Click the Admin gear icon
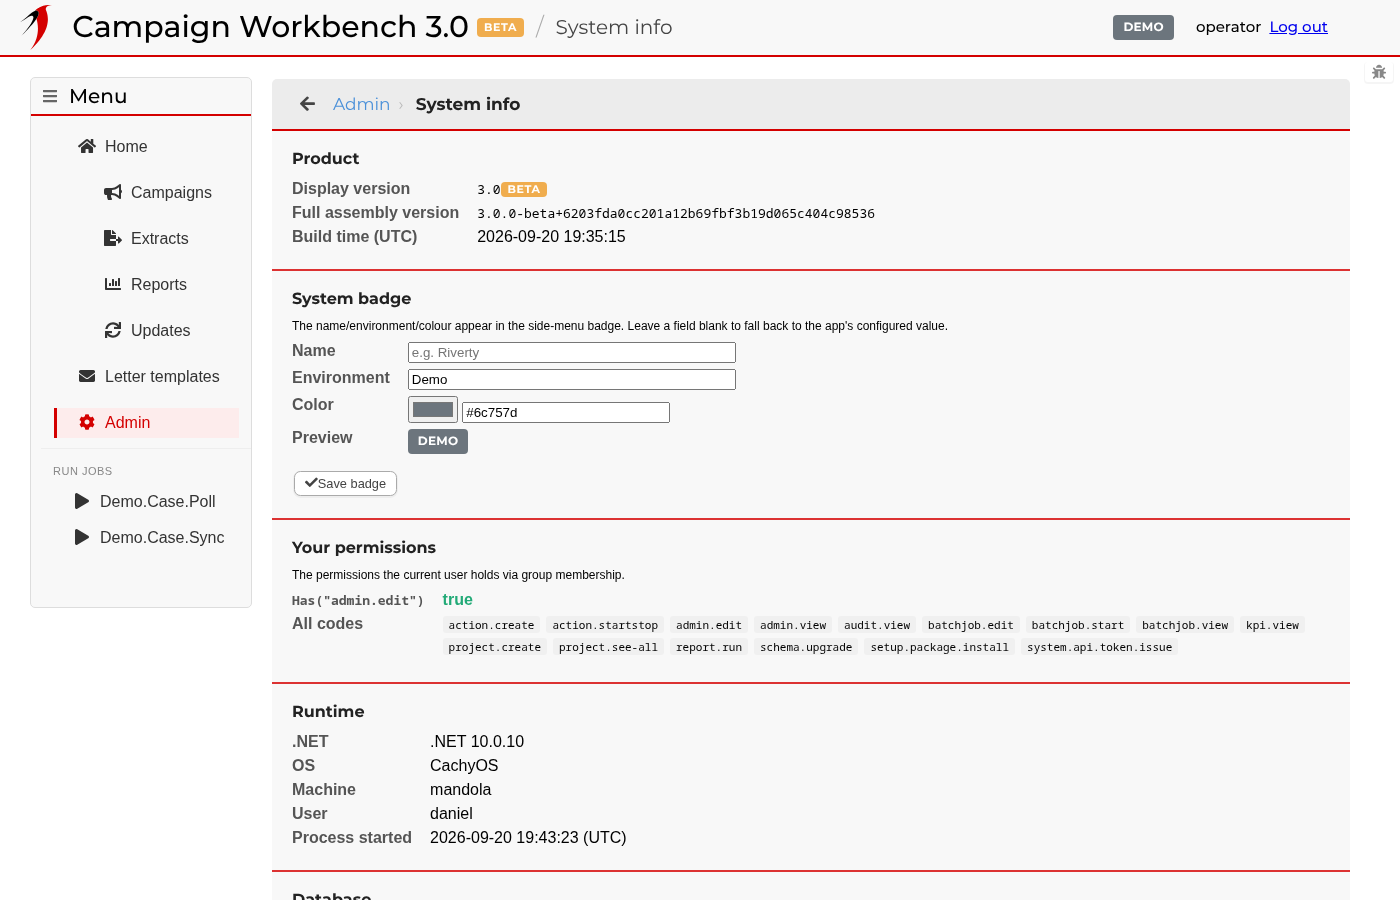The width and height of the screenshot is (1400, 900). pyautogui.click(x=87, y=422)
